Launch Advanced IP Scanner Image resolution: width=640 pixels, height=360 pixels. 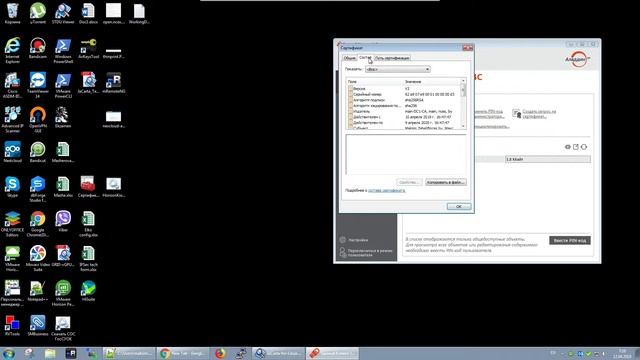[x=13, y=120]
